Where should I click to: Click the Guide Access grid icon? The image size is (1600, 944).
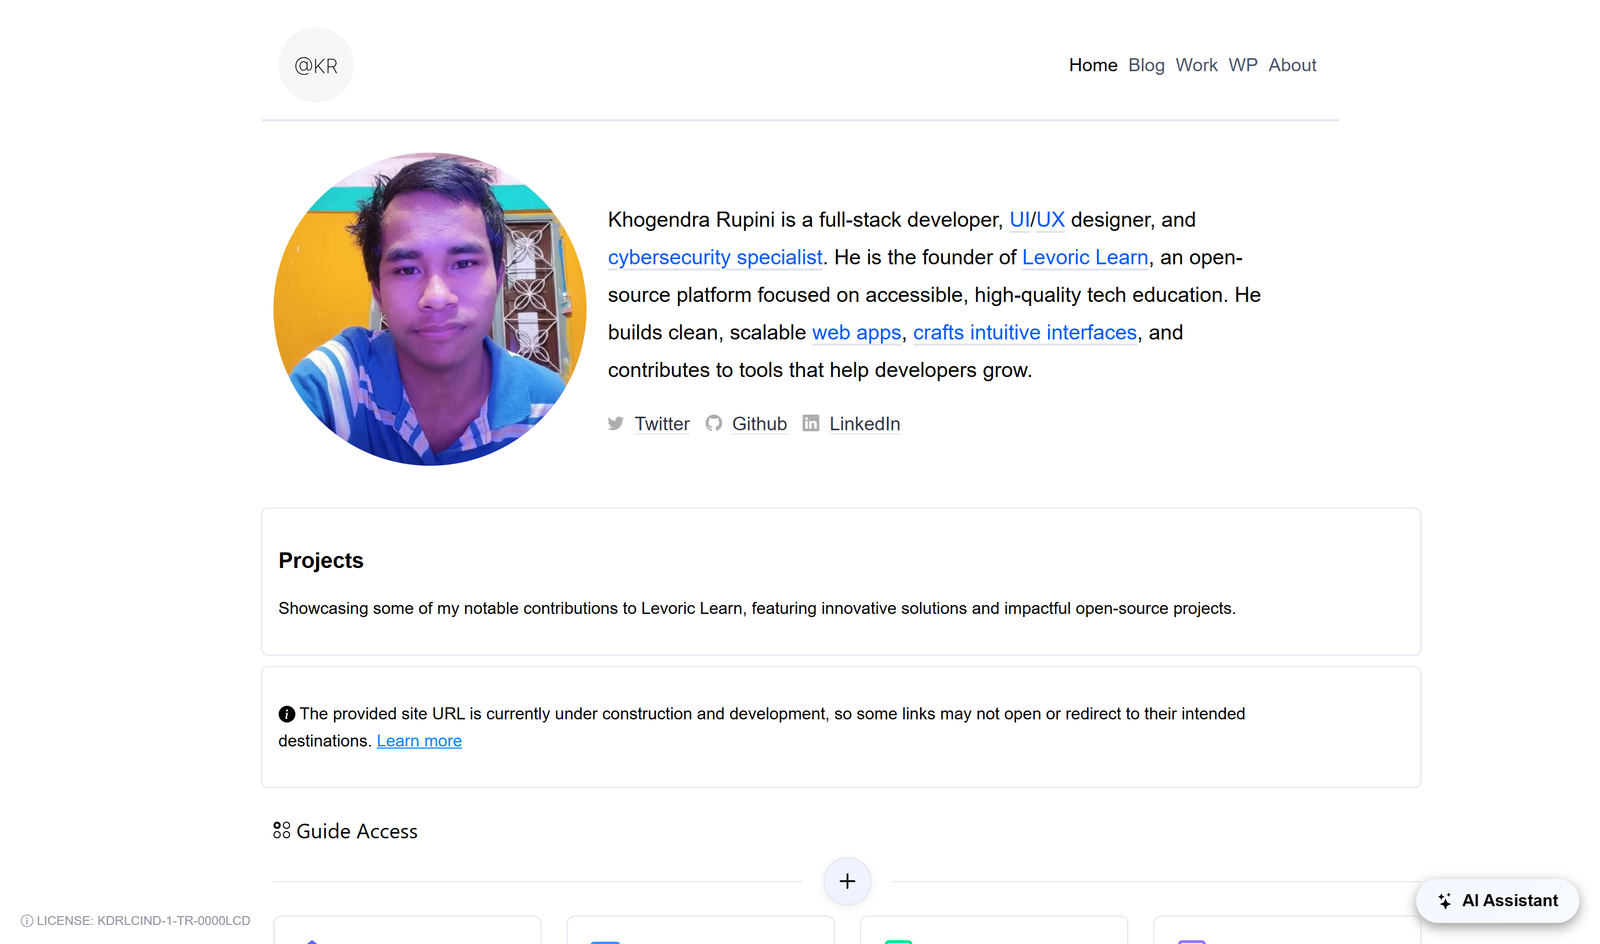point(281,830)
